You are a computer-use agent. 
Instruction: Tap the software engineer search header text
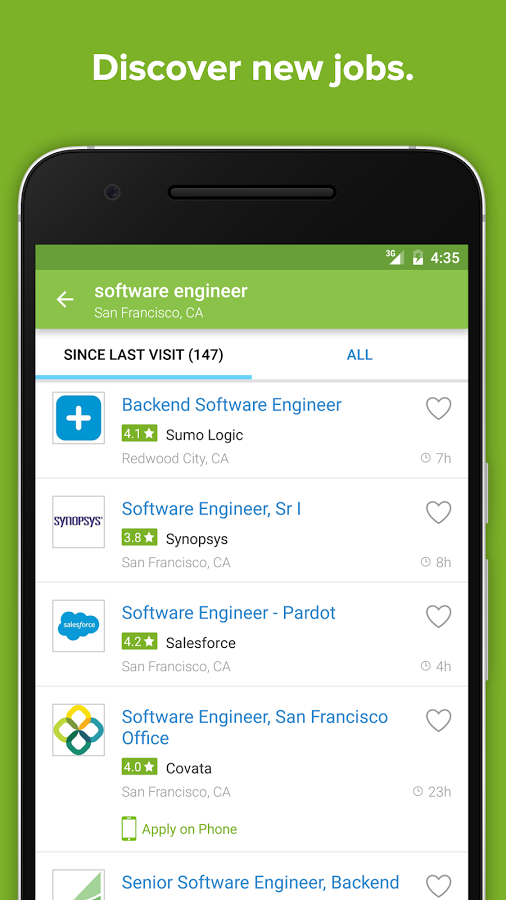click(171, 290)
